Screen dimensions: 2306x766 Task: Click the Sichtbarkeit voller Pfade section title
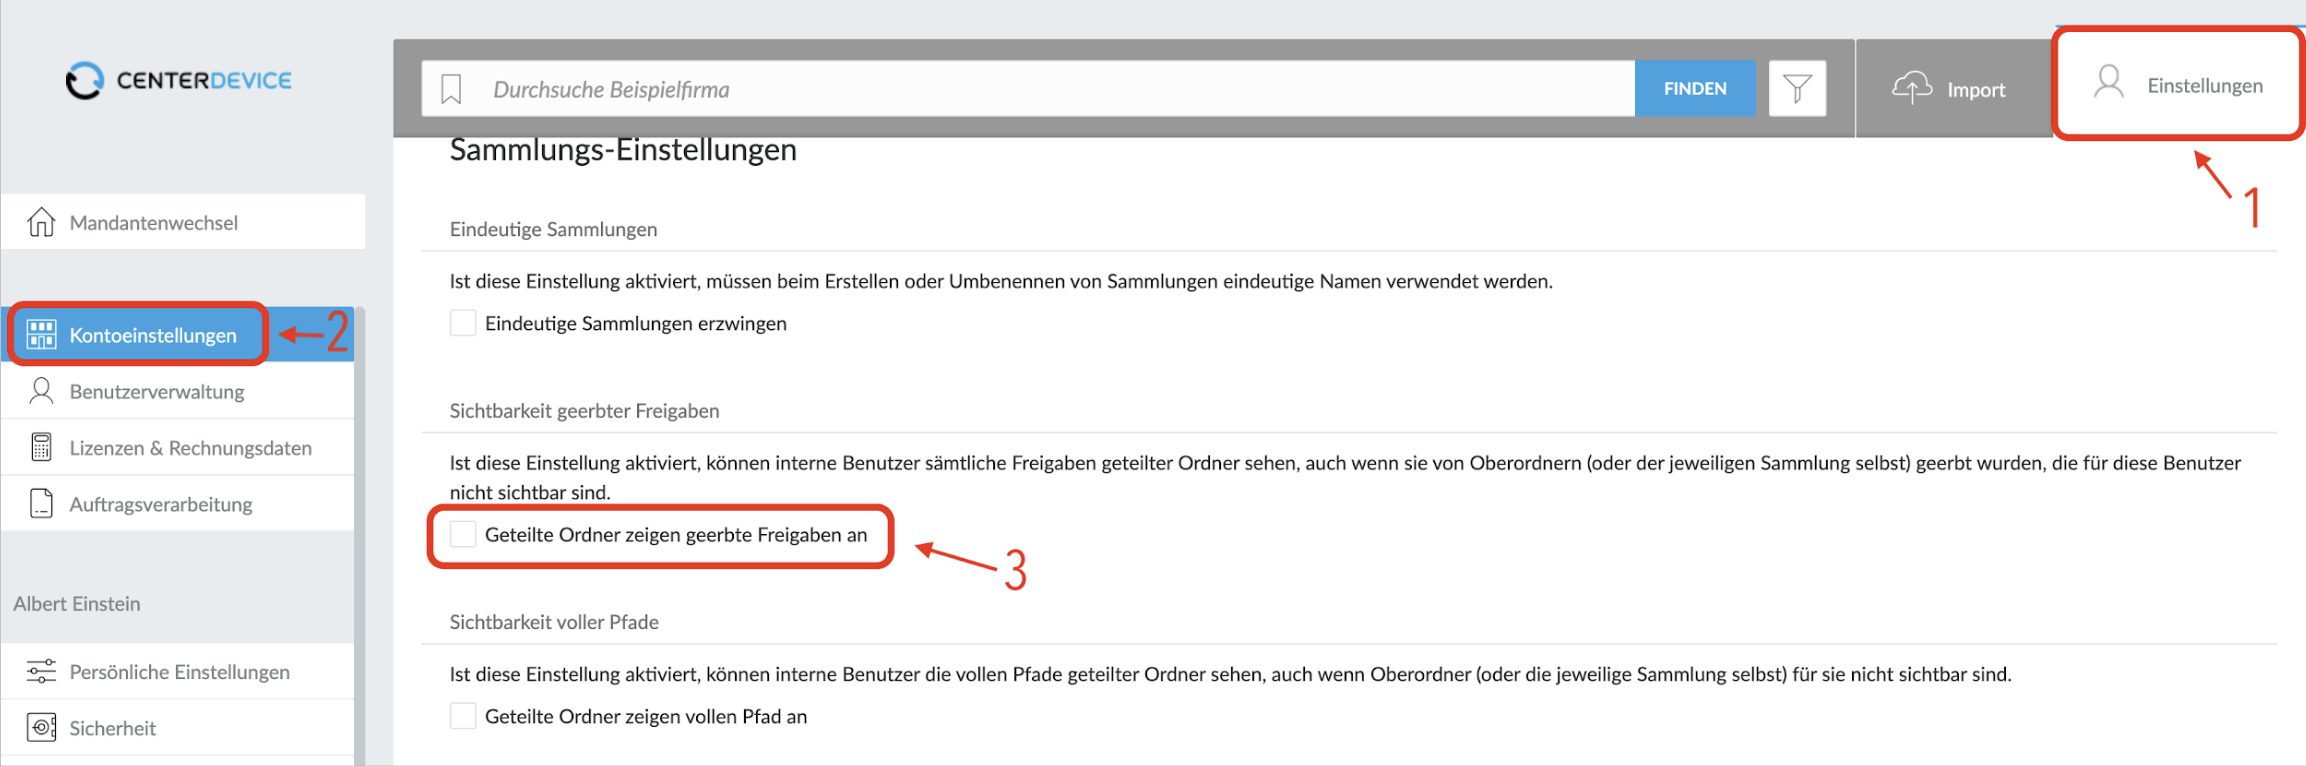click(x=554, y=622)
